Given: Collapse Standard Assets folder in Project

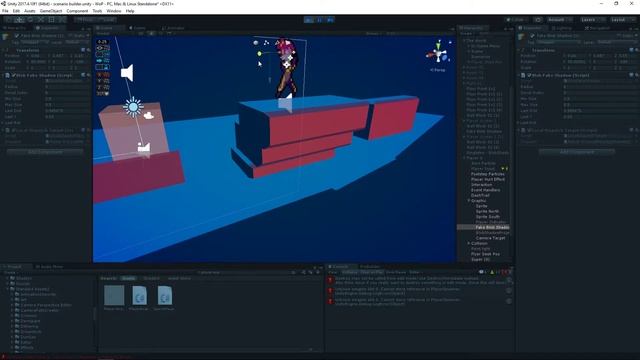Looking at the screenshot, I should (x=7, y=289).
